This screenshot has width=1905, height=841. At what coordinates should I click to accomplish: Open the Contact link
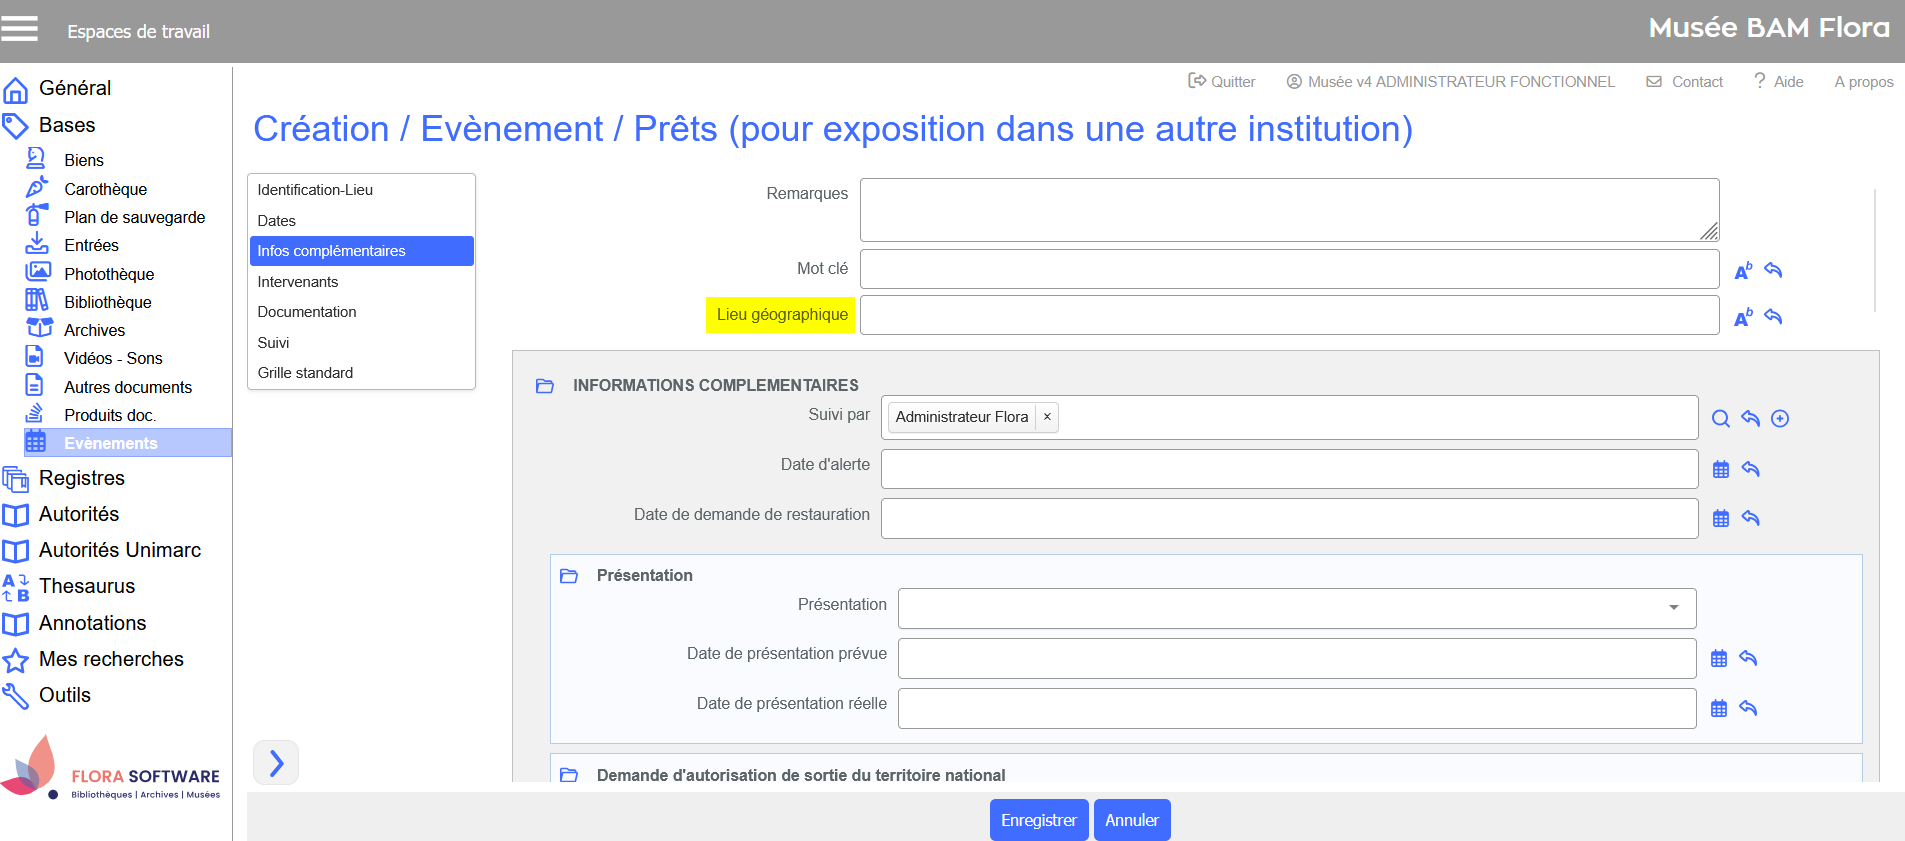click(x=1685, y=82)
